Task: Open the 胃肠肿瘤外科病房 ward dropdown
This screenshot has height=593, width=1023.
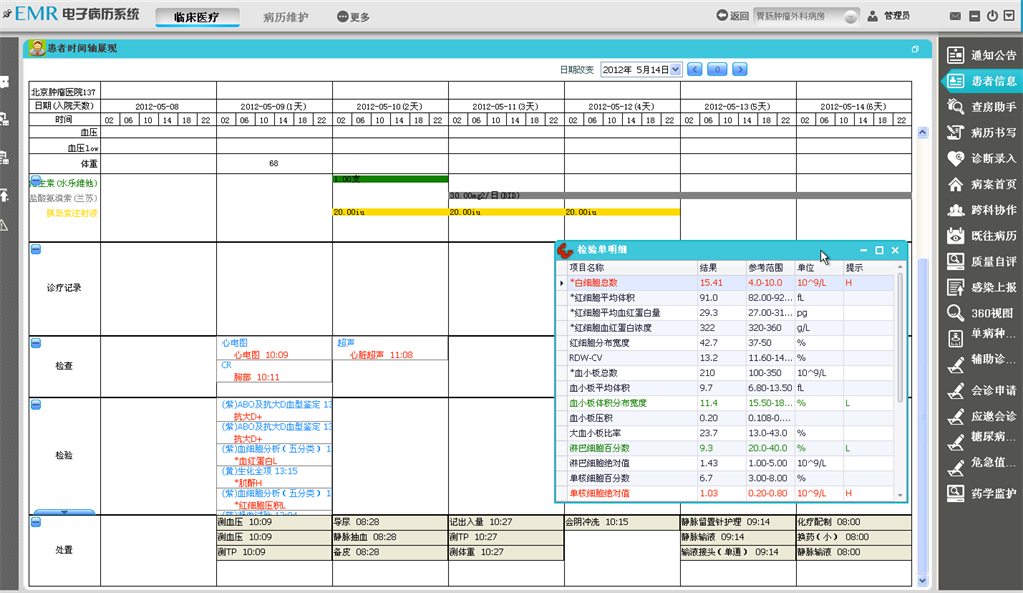Action: (x=850, y=17)
